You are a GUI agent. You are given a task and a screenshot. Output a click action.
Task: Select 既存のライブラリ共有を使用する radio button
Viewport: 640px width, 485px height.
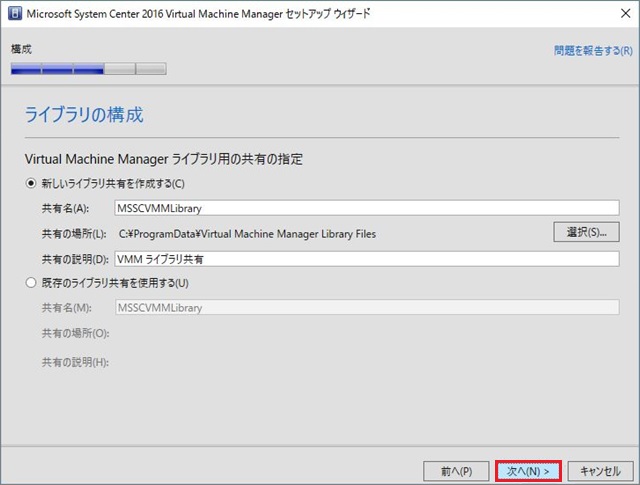pyautogui.click(x=31, y=283)
